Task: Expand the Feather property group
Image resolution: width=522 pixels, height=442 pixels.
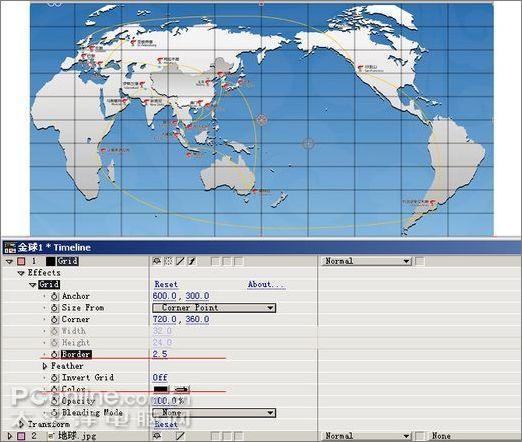Action: [45, 366]
